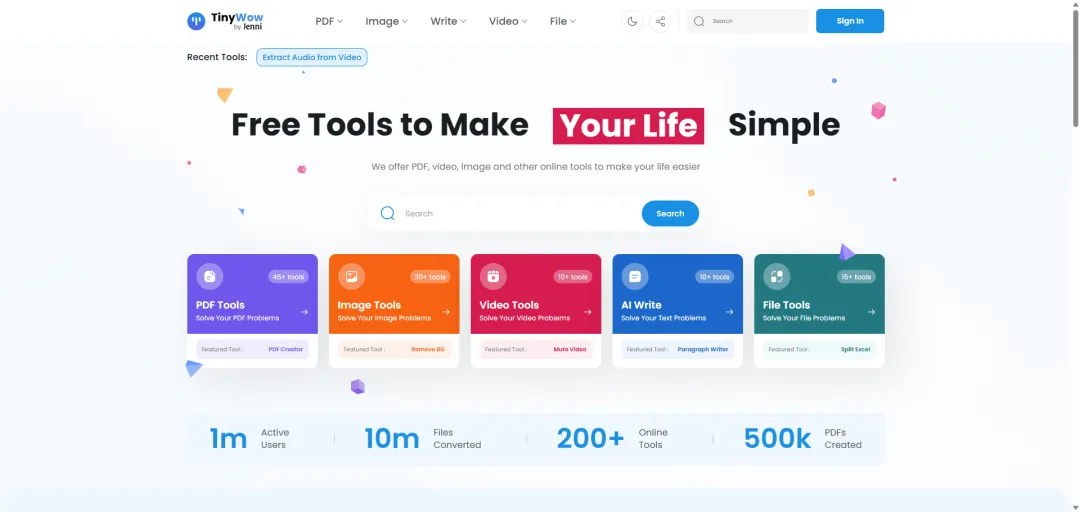Click the share icon in header
This screenshot has width=1080, height=512.
coord(661,21)
